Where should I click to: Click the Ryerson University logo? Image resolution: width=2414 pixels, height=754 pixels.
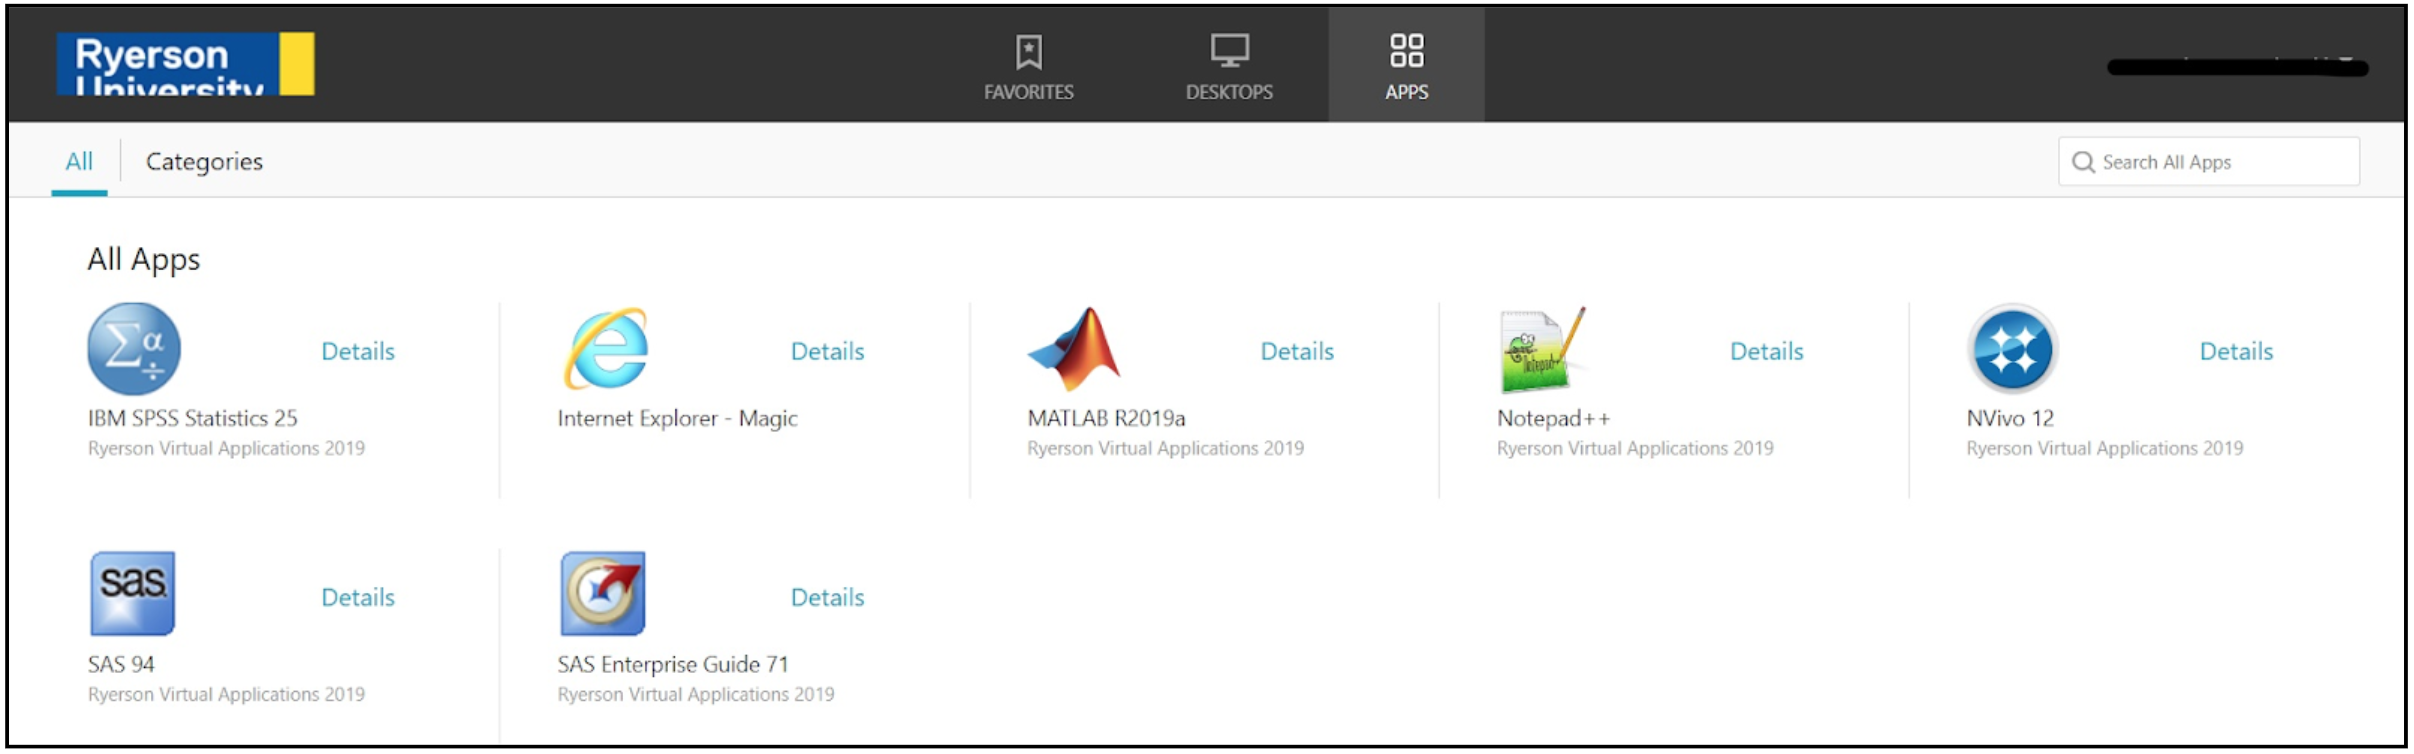coord(186,64)
